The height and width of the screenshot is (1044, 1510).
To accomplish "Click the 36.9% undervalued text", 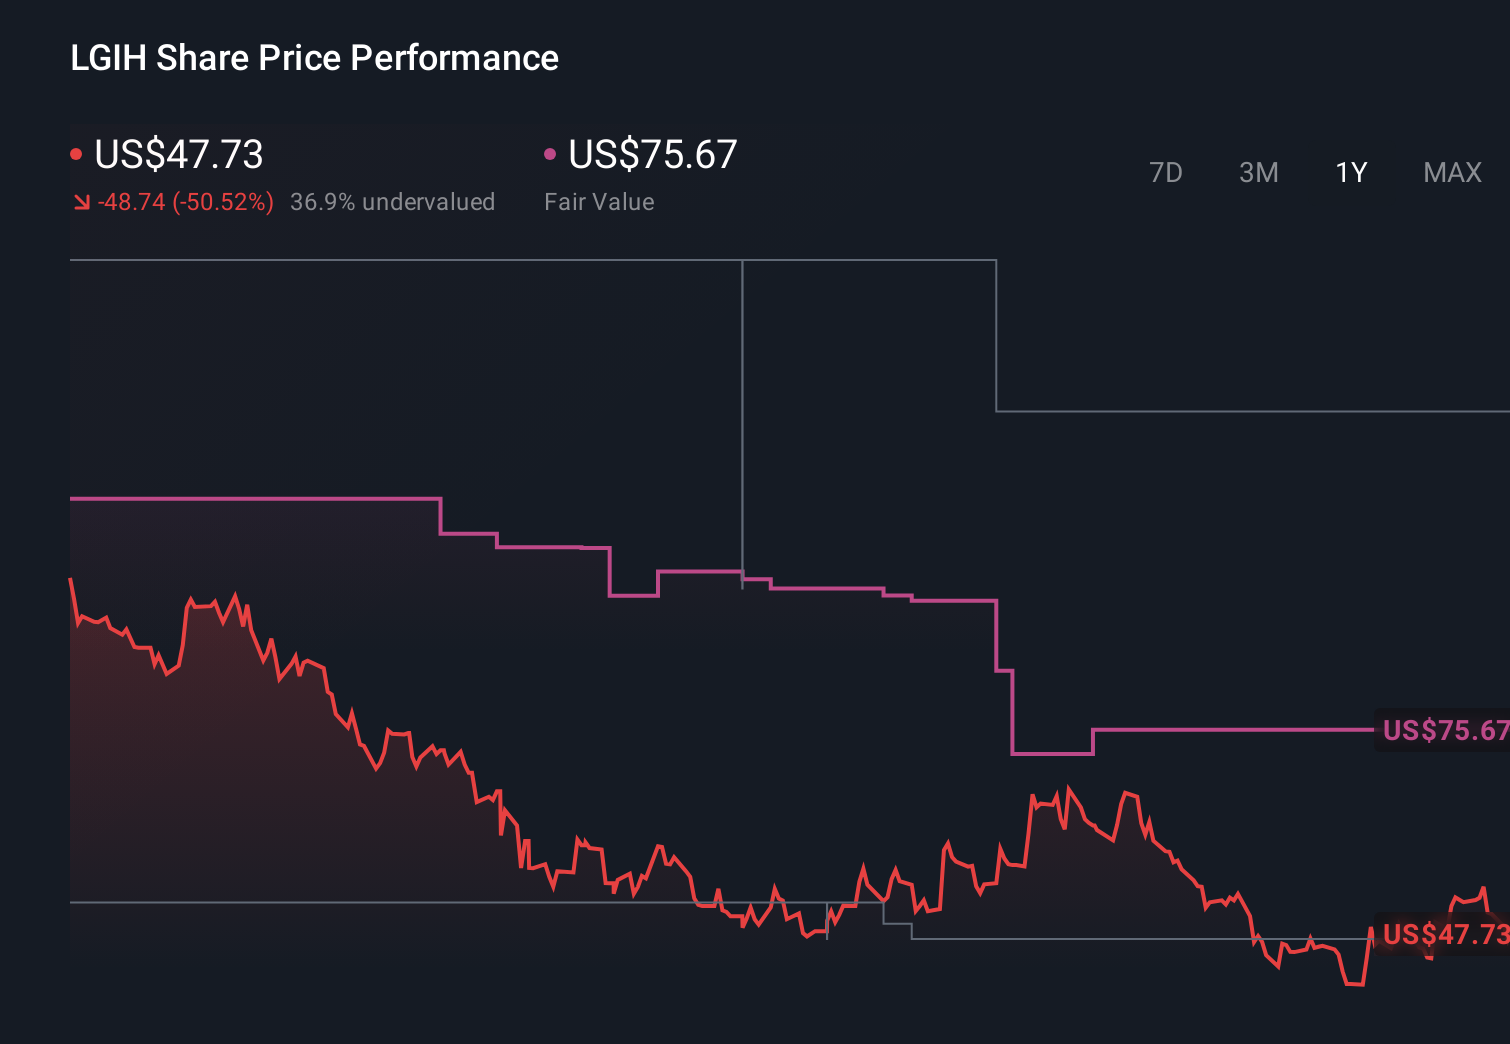I will pyautogui.click(x=393, y=201).
